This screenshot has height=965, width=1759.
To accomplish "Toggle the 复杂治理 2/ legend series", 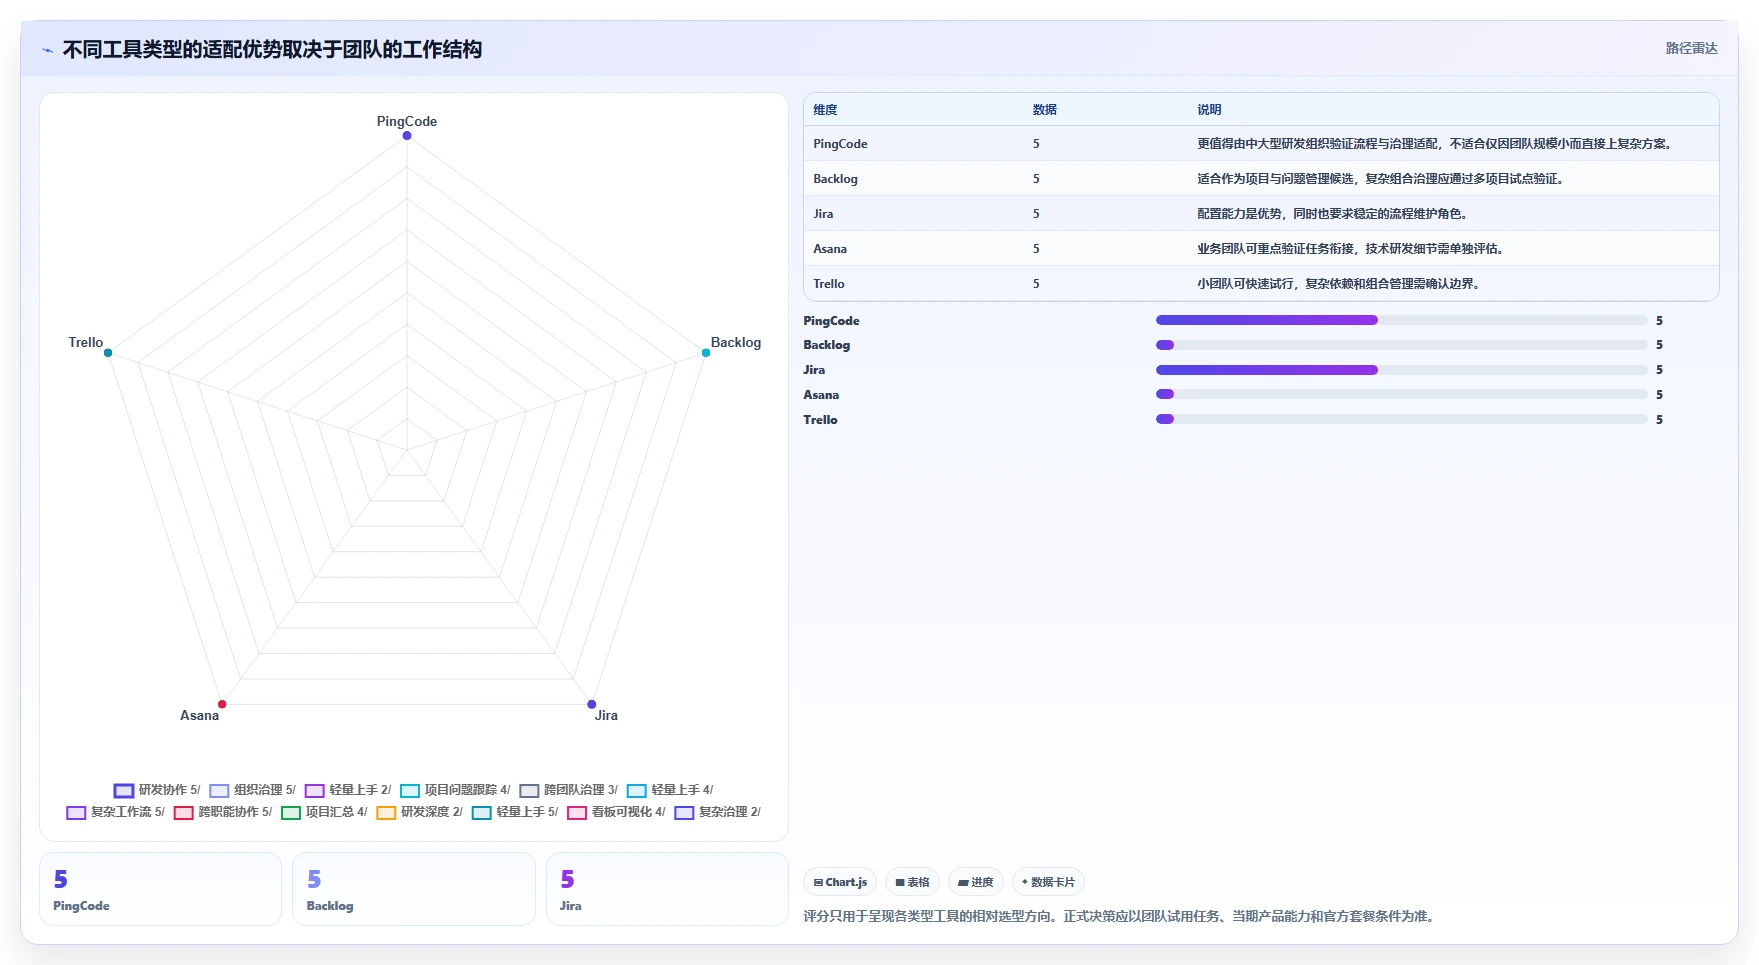I will pos(718,812).
